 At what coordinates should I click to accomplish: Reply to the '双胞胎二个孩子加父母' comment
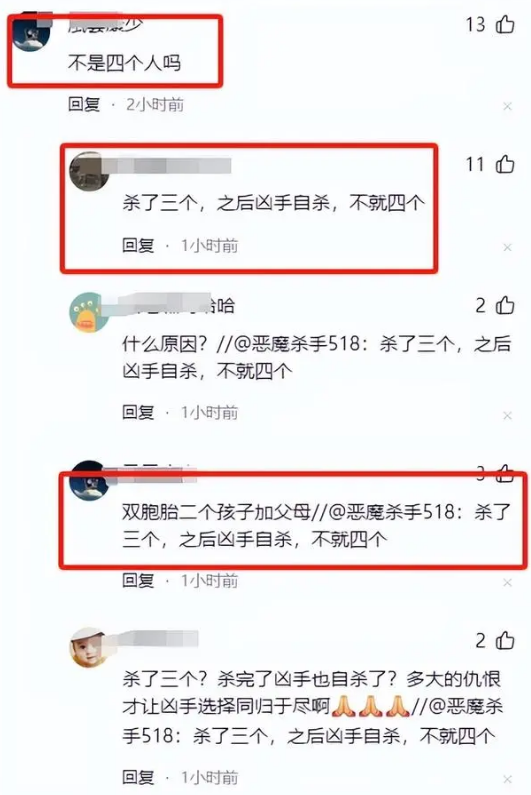point(138,580)
